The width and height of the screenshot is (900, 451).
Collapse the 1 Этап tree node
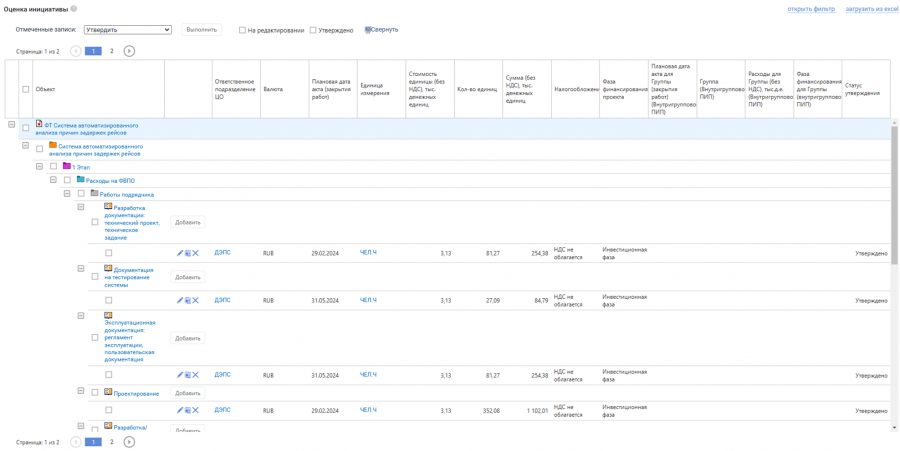pos(40,167)
